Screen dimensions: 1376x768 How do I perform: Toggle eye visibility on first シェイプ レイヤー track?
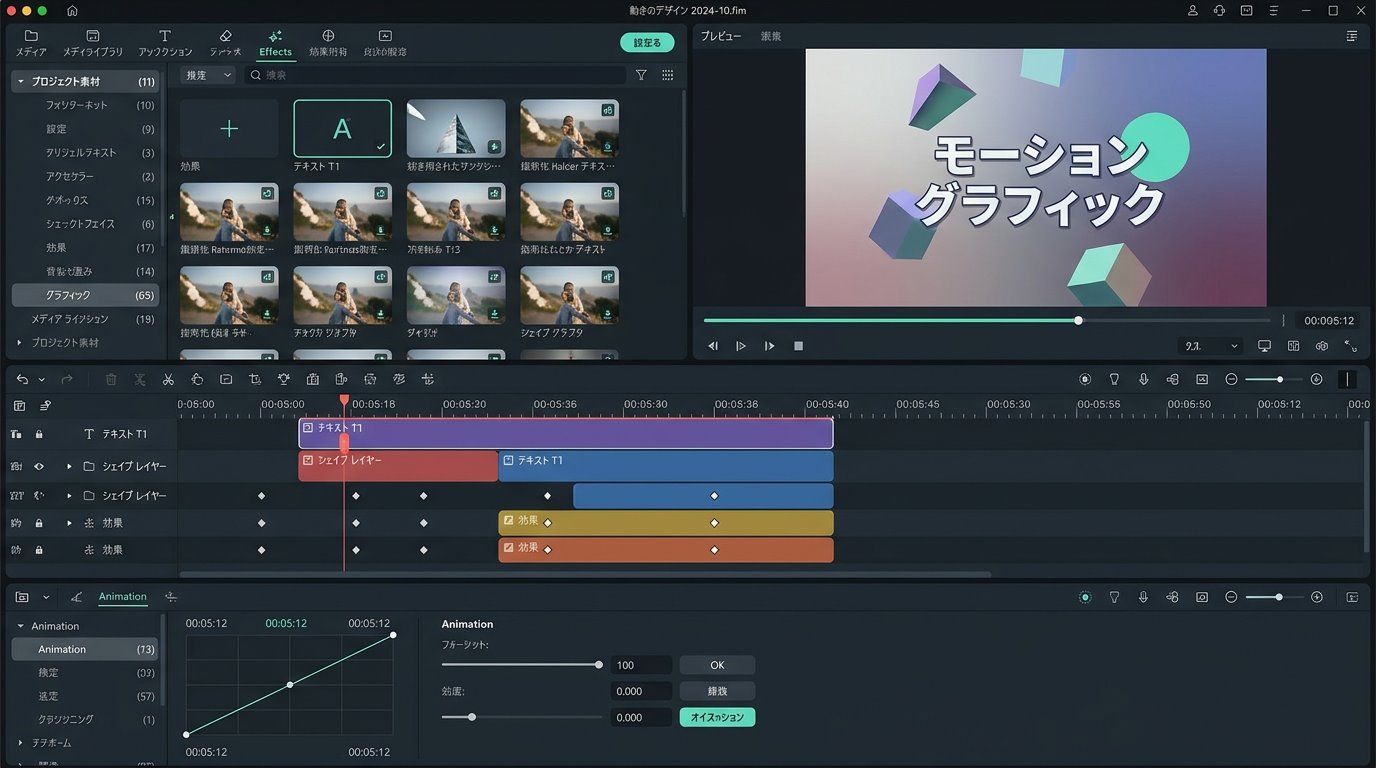(x=39, y=466)
